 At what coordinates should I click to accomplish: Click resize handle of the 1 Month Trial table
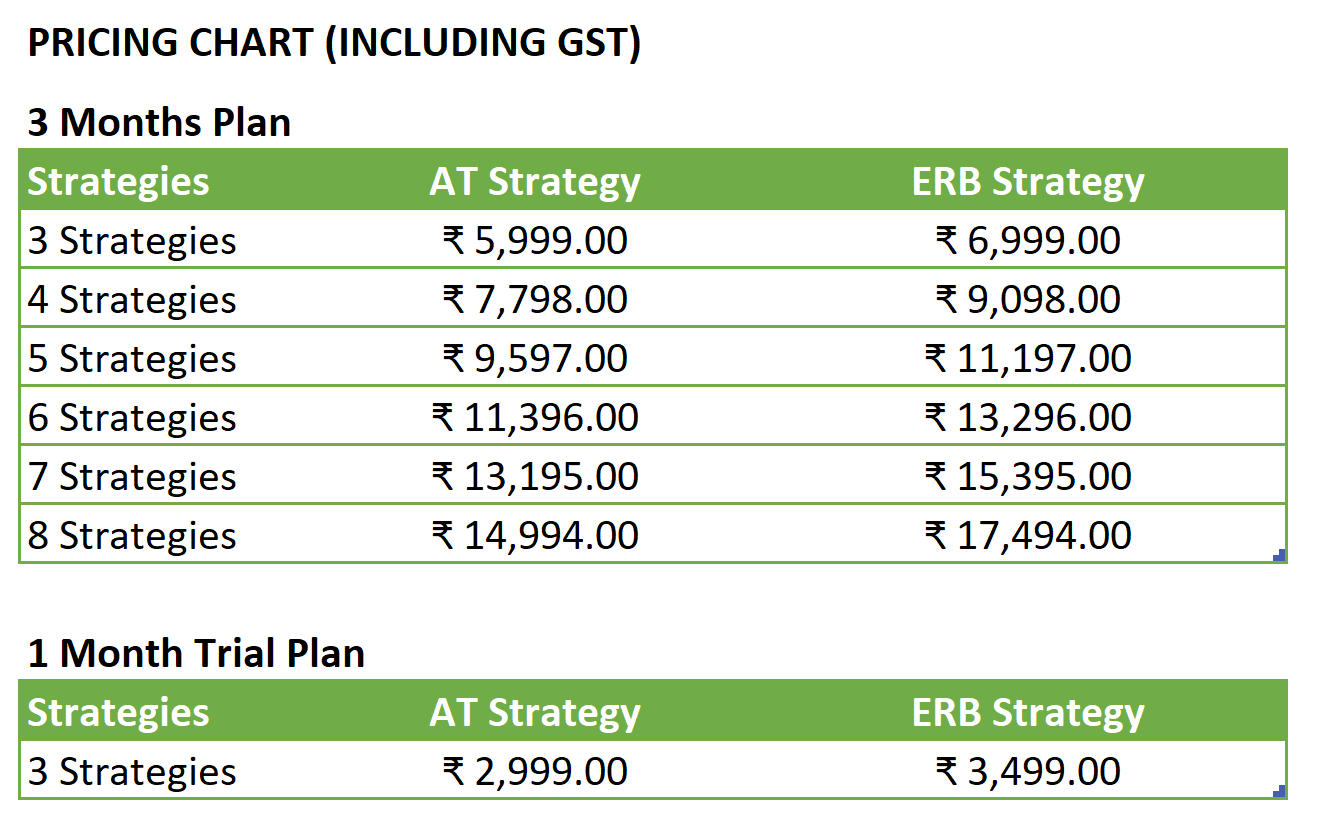[x=1280, y=792]
